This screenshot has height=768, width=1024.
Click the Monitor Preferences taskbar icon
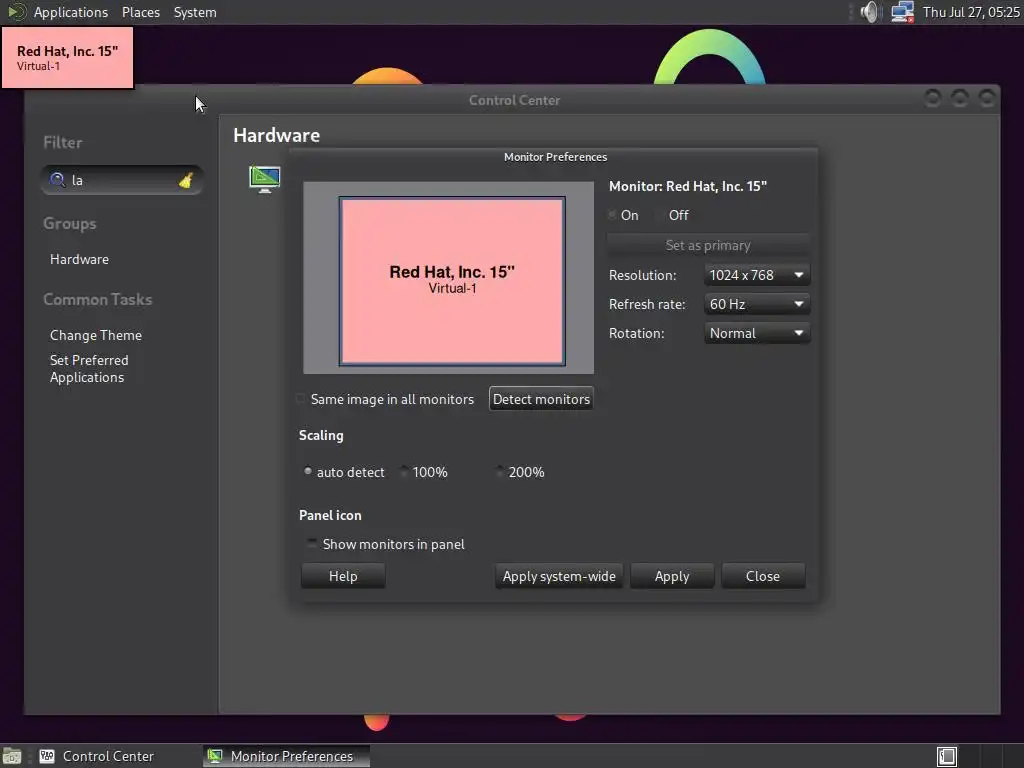point(215,756)
